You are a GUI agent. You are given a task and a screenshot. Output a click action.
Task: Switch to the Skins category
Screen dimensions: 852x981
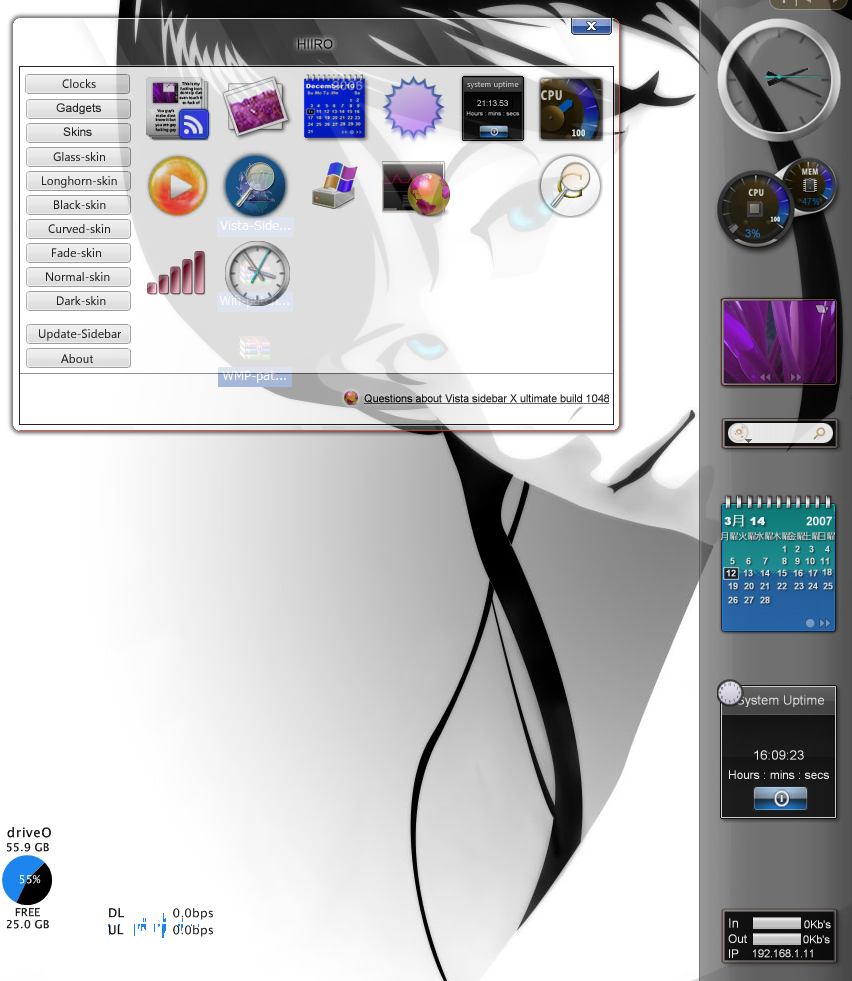pos(78,132)
